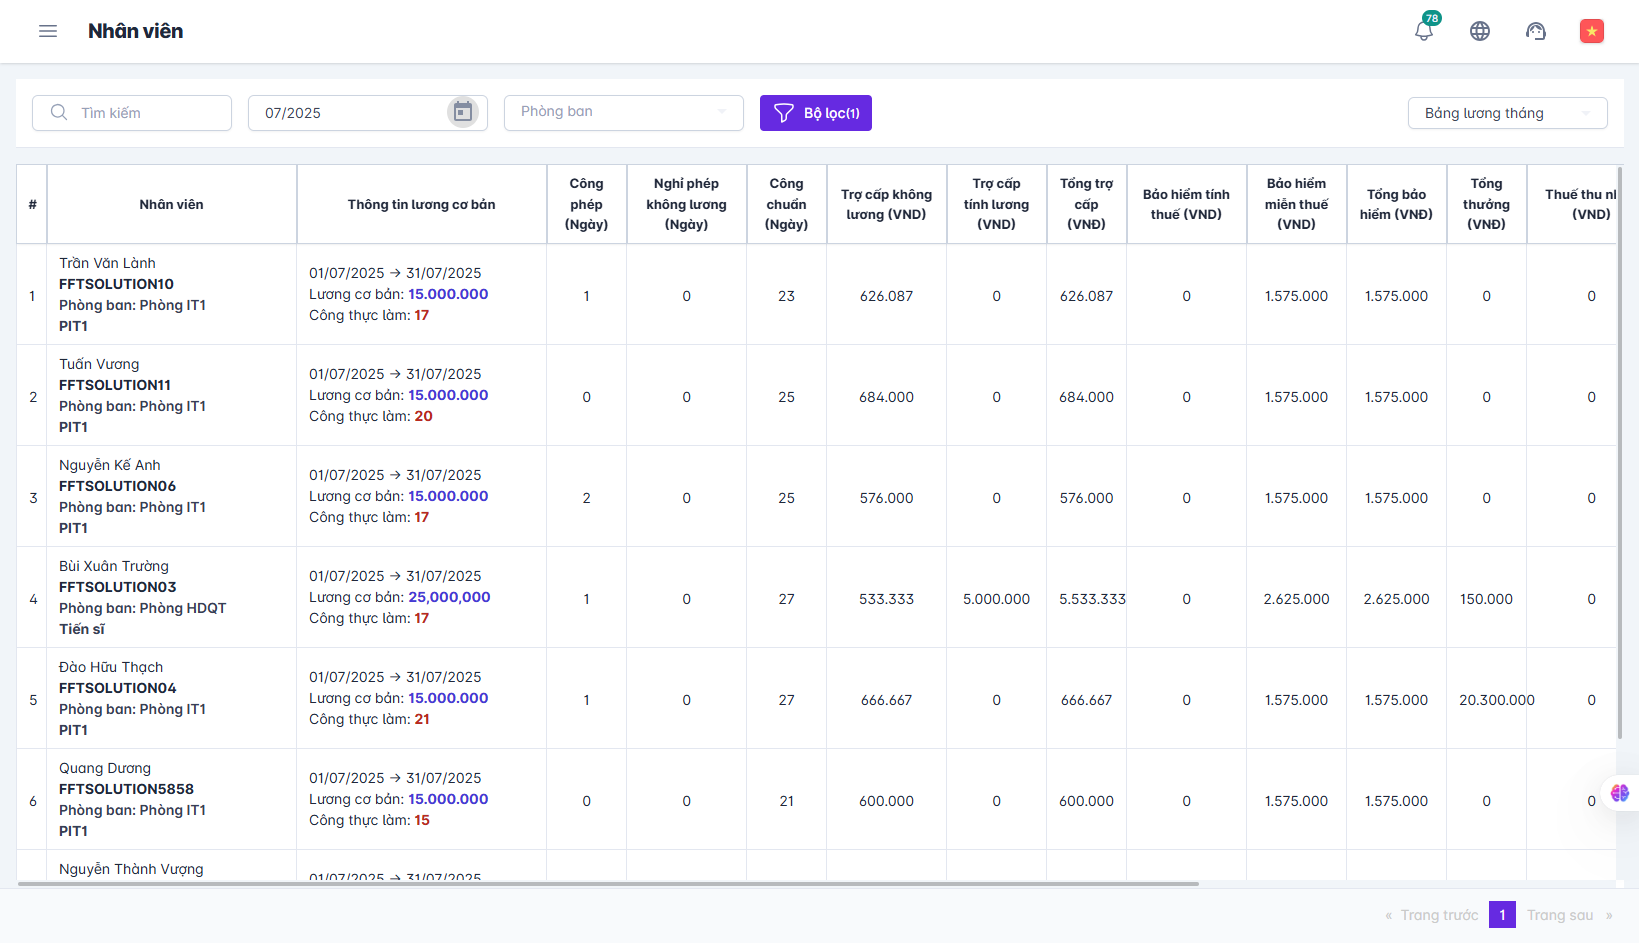Open the Bộ lọc filter button
1639x943 pixels.
tap(815, 113)
